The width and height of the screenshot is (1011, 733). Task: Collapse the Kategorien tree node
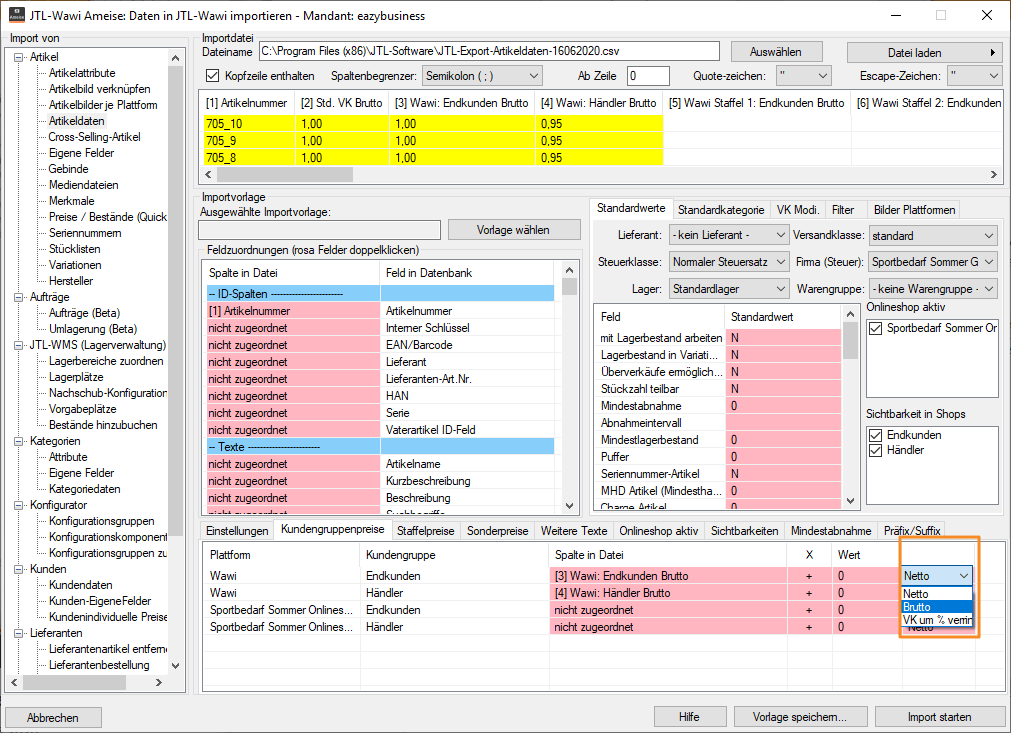pos(19,441)
